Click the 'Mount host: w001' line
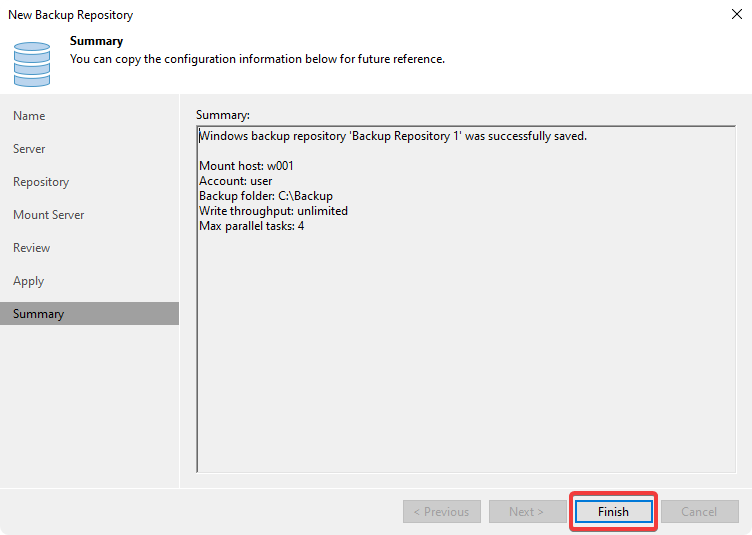 (x=246, y=166)
